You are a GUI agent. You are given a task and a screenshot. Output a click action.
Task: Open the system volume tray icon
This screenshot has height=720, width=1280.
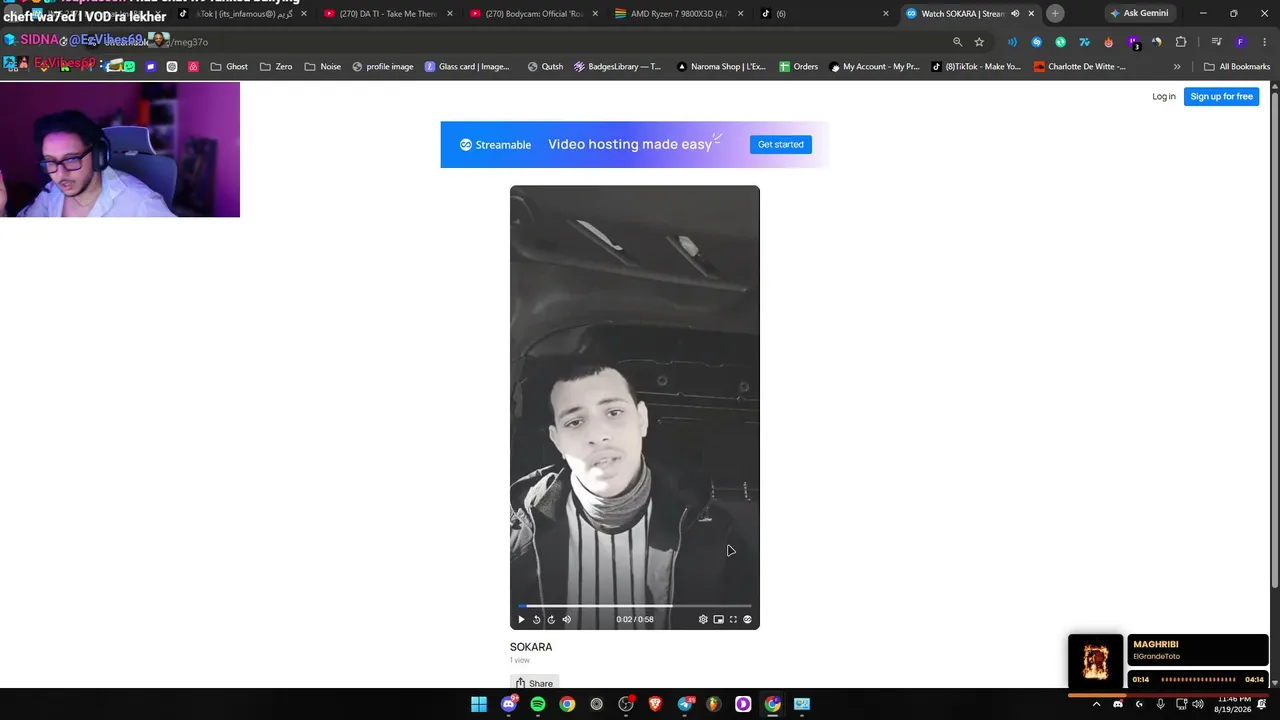(x=1198, y=704)
